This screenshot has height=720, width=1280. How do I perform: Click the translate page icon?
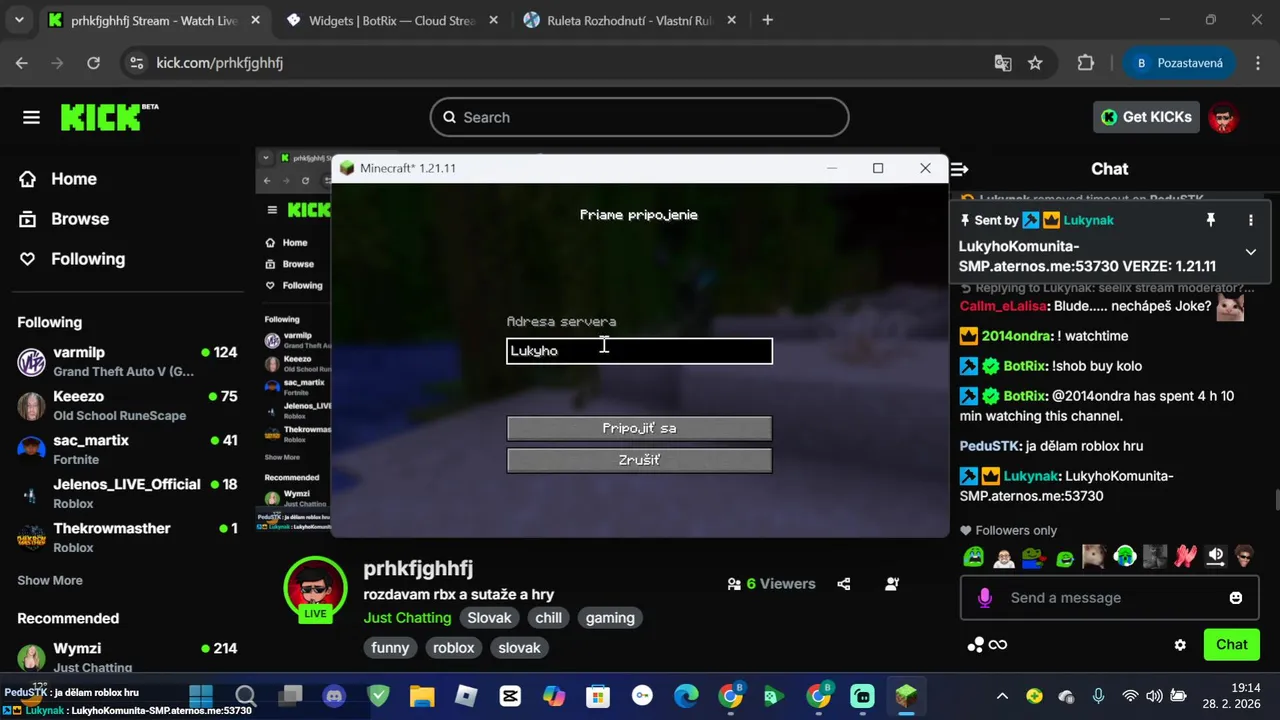pos(1002,63)
